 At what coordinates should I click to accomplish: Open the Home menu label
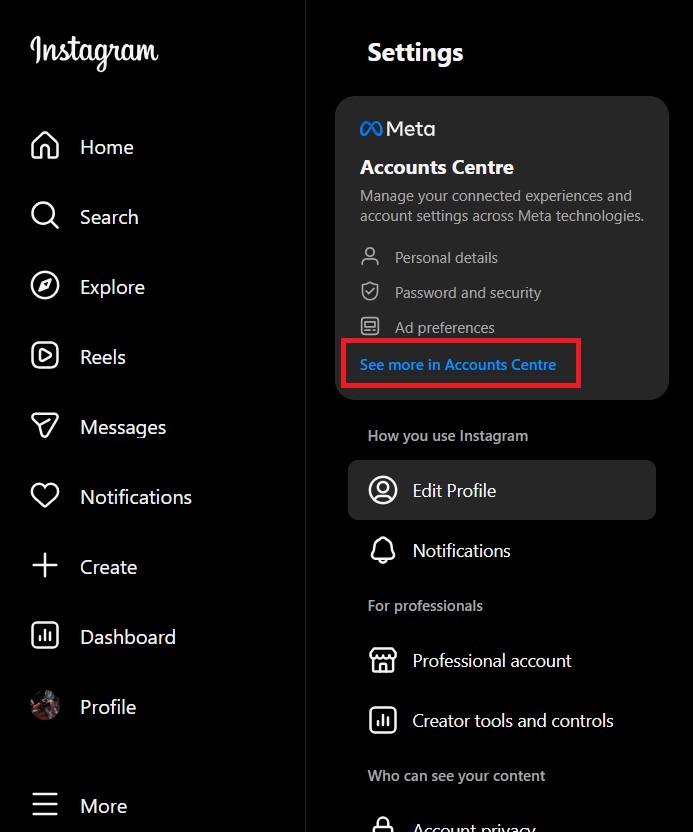point(107,147)
